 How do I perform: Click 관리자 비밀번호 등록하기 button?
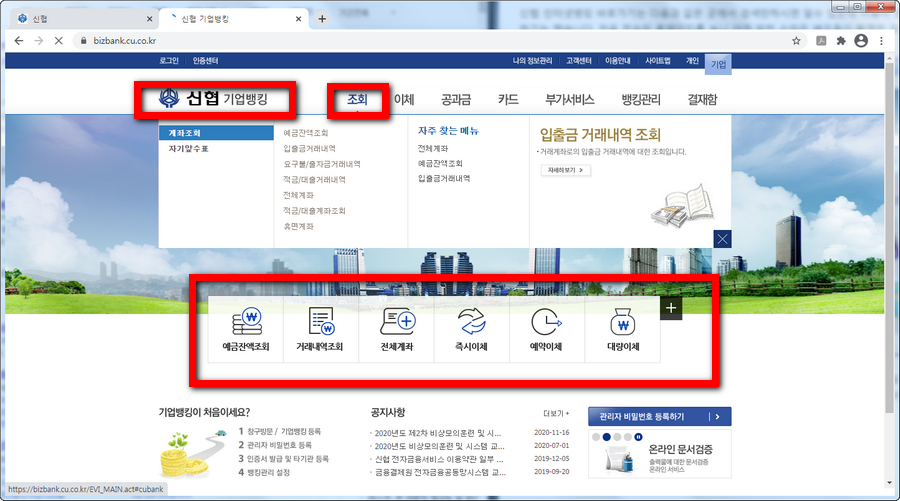tap(660, 417)
